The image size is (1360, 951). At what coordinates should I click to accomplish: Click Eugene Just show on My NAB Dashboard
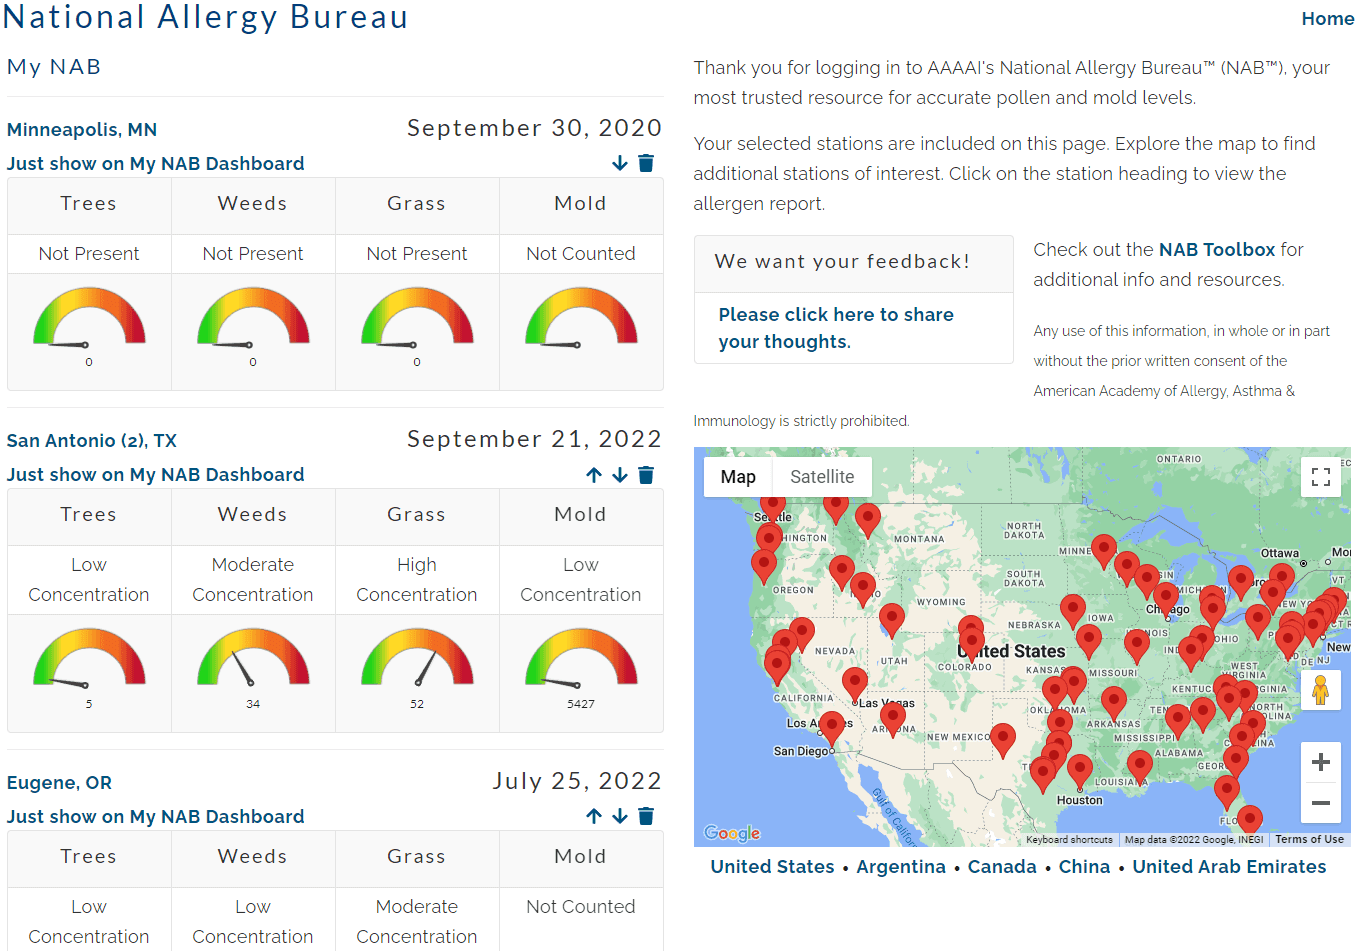155,816
